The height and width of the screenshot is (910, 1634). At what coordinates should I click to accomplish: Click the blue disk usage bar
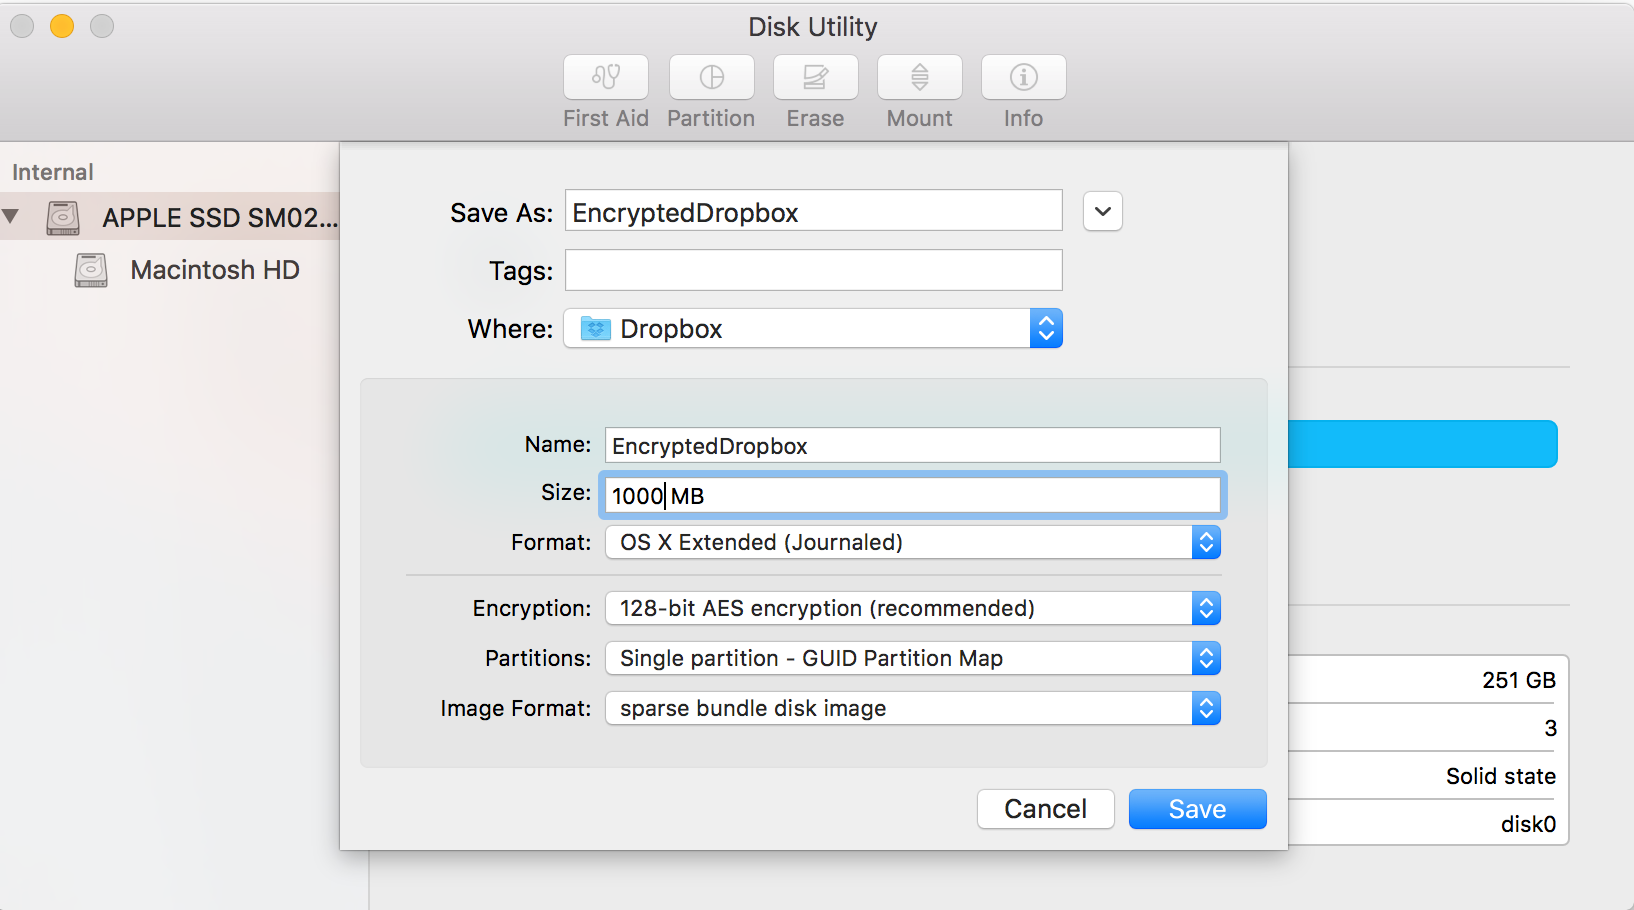(1422, 444)
